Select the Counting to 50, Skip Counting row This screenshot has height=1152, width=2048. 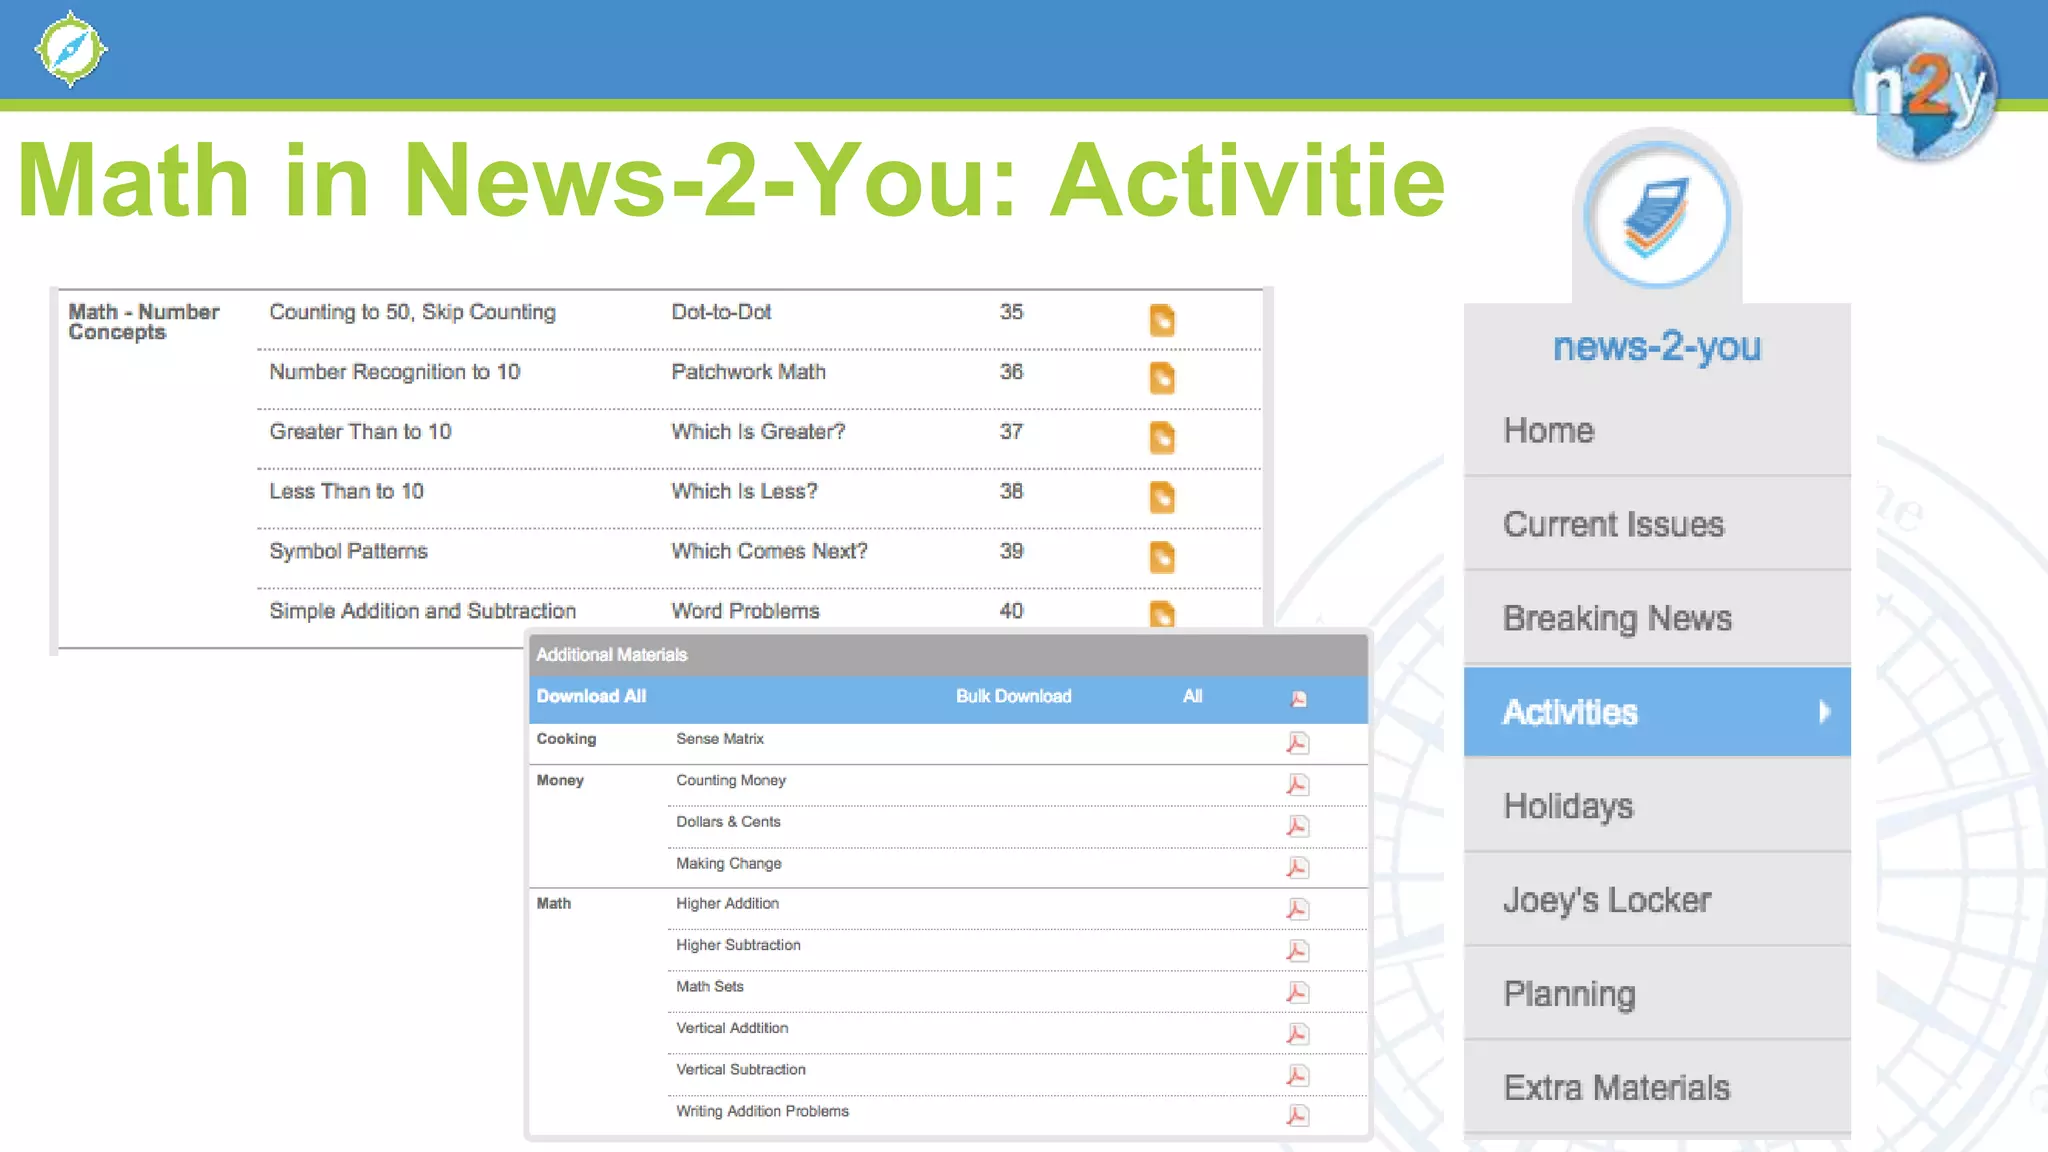759,319
